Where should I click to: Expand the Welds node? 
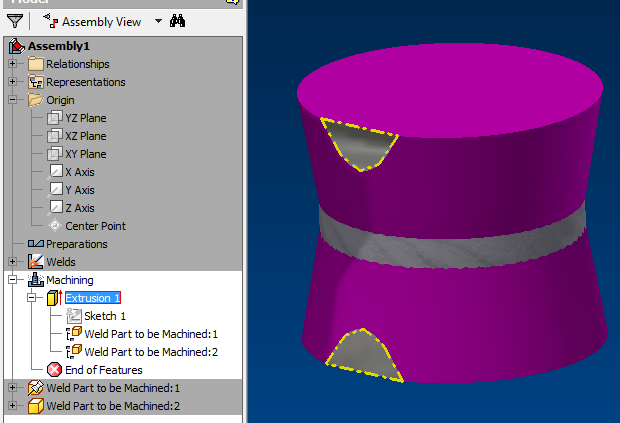click(x=12, y=261)
